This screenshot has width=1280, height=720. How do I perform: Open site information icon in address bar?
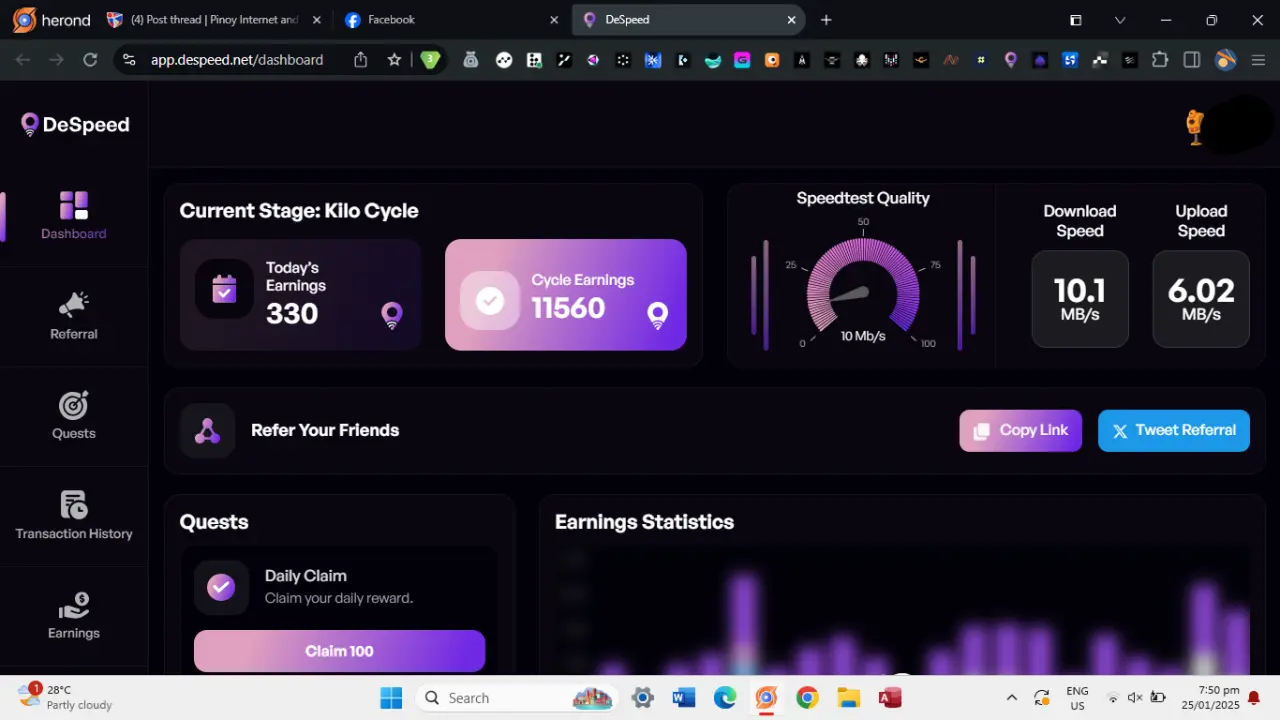(129, 60)
